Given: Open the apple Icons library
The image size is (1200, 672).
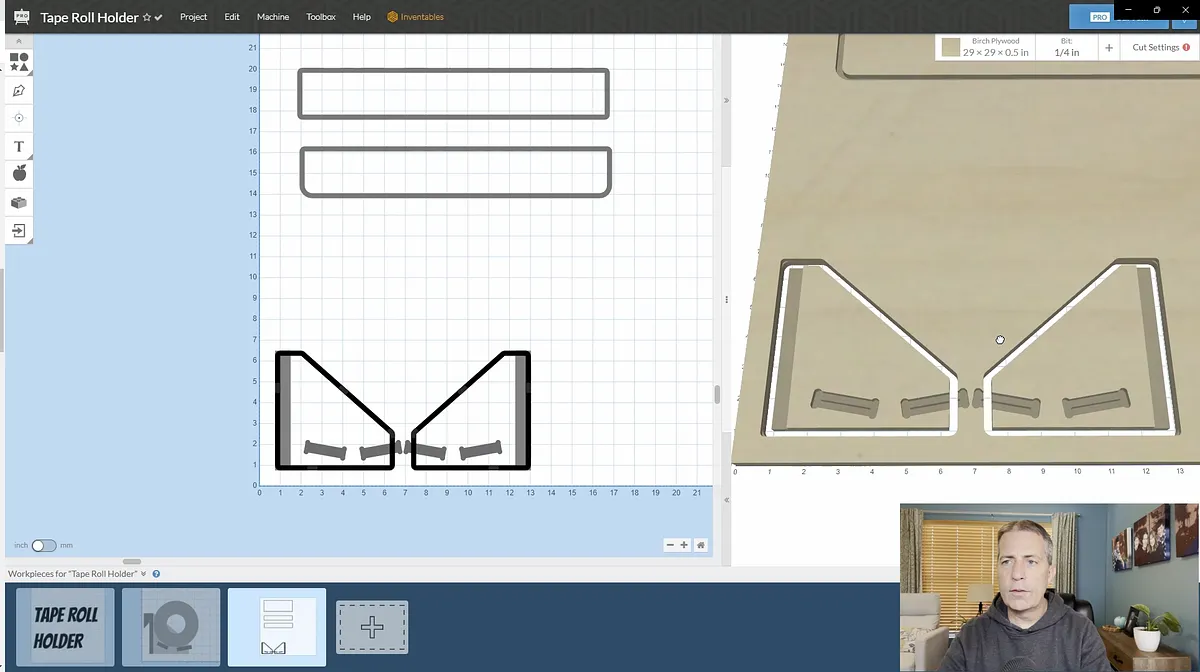Looking at the screenshot, I should 18,174.
